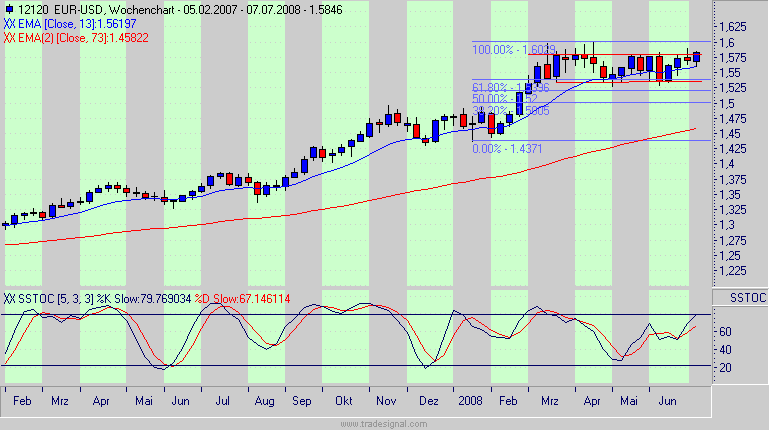The image size is (769, 430).
Task: Click price axis value 1,45
Action: click(x=730, y=133)
